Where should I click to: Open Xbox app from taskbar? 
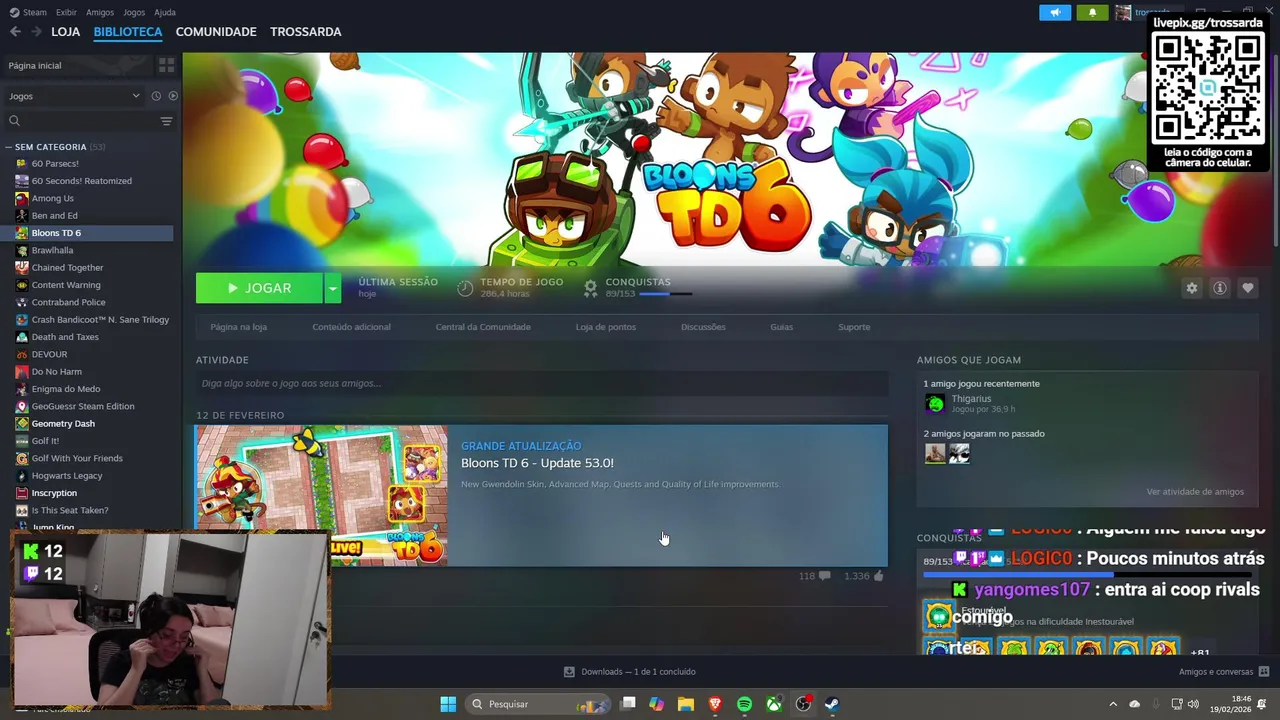(774, 704)
